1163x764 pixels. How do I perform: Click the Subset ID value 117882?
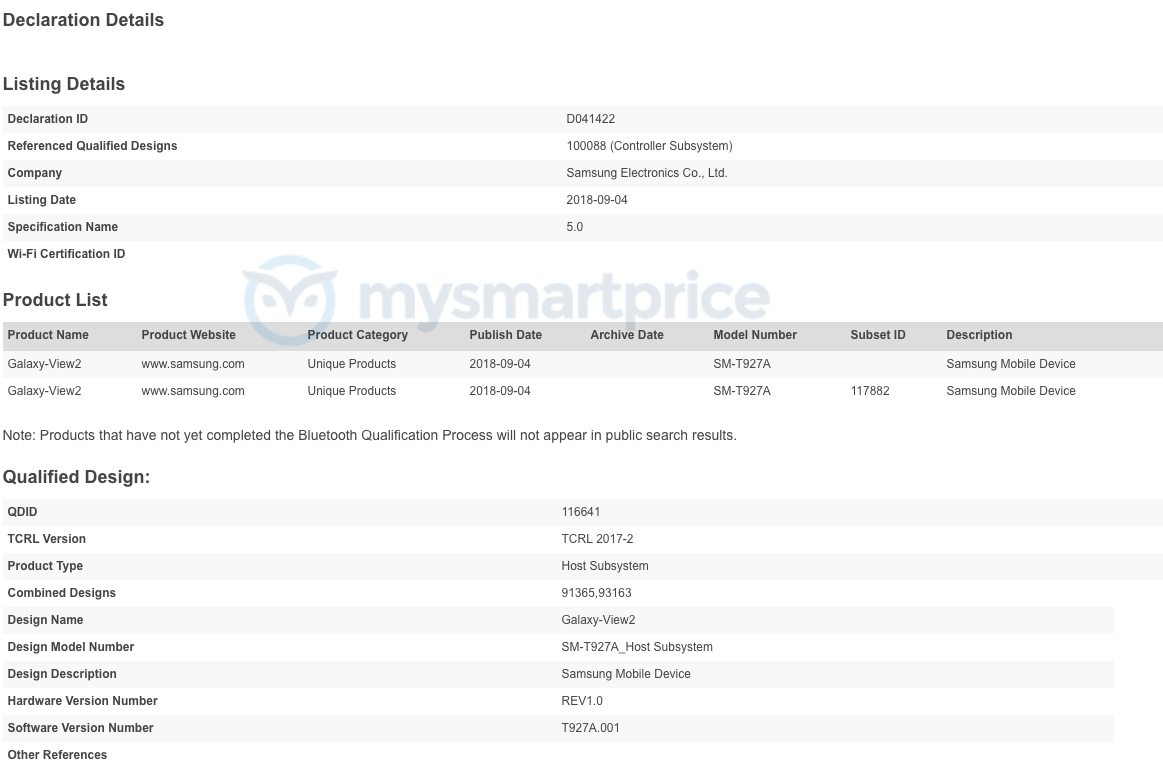coord(870,391)
